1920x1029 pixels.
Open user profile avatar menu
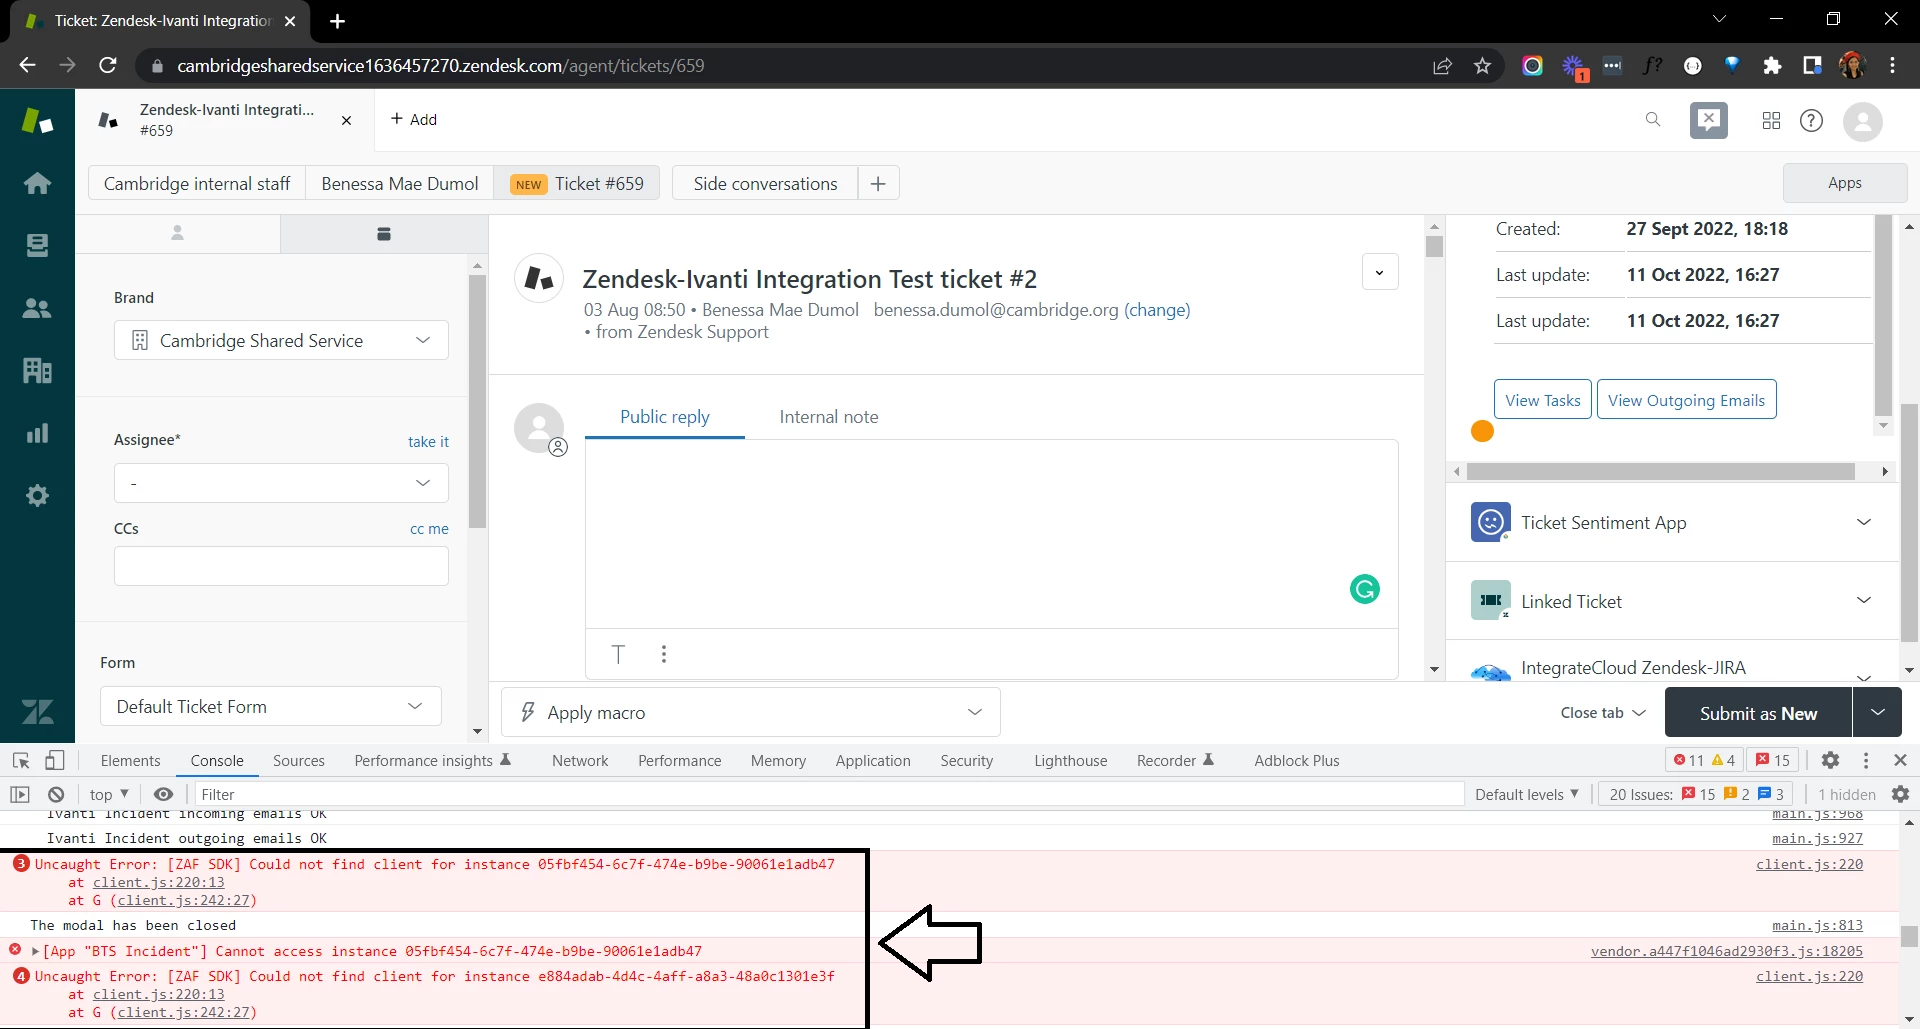coord(1862,121)
